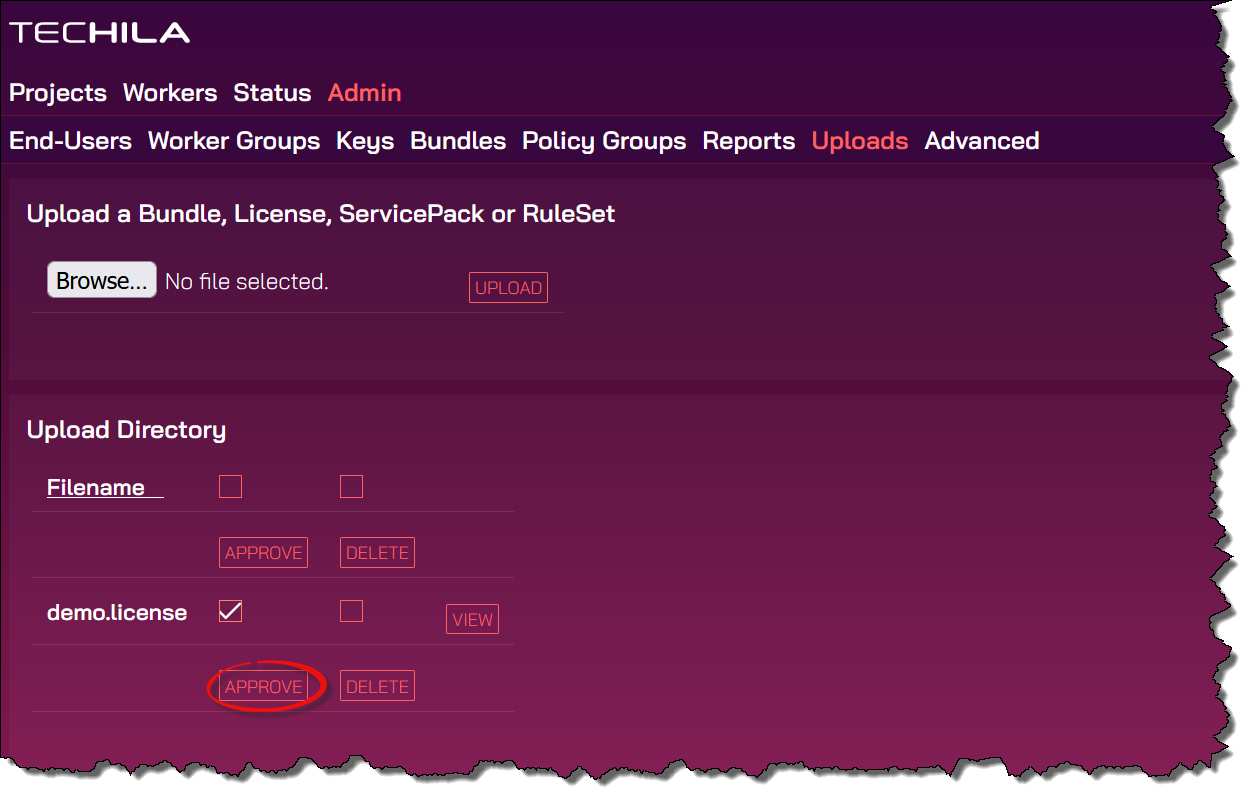The width and height of the screenshot is (1256, 802).
Task: Select the Admin menu item
Action: [364, 93]
